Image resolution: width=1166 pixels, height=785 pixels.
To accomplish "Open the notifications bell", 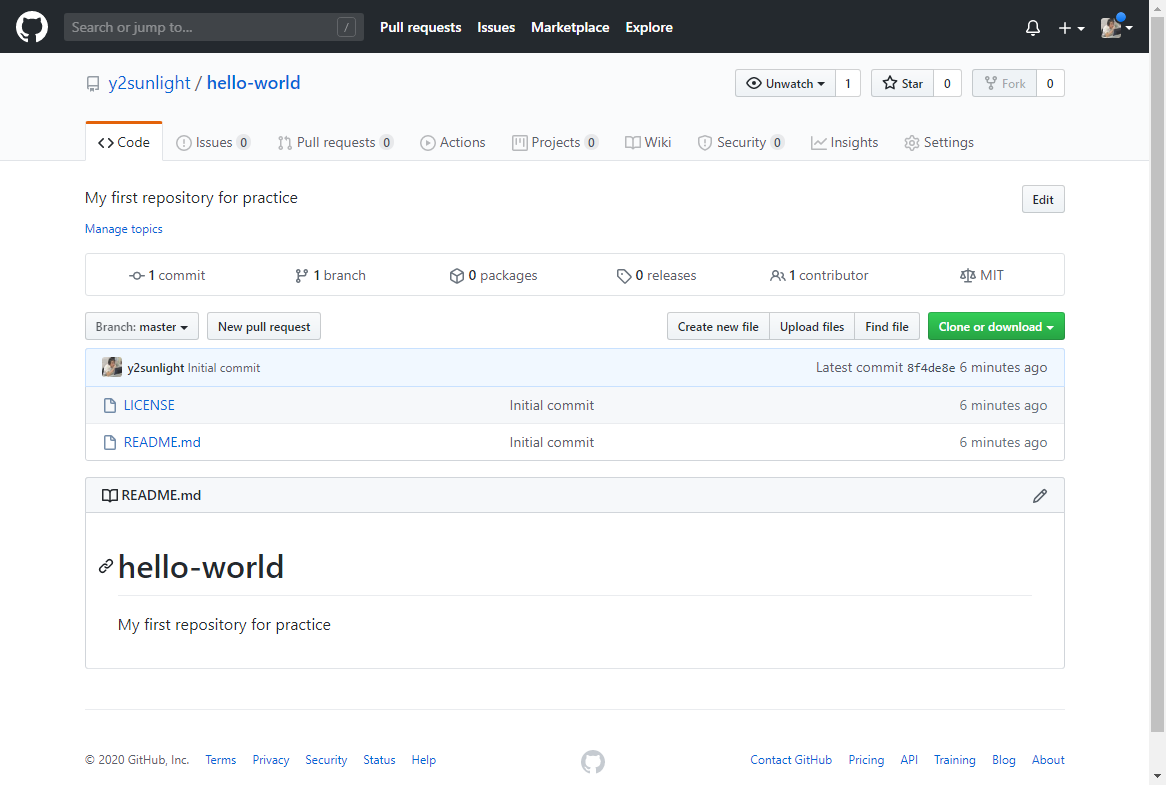I will tap(1033, 28).
